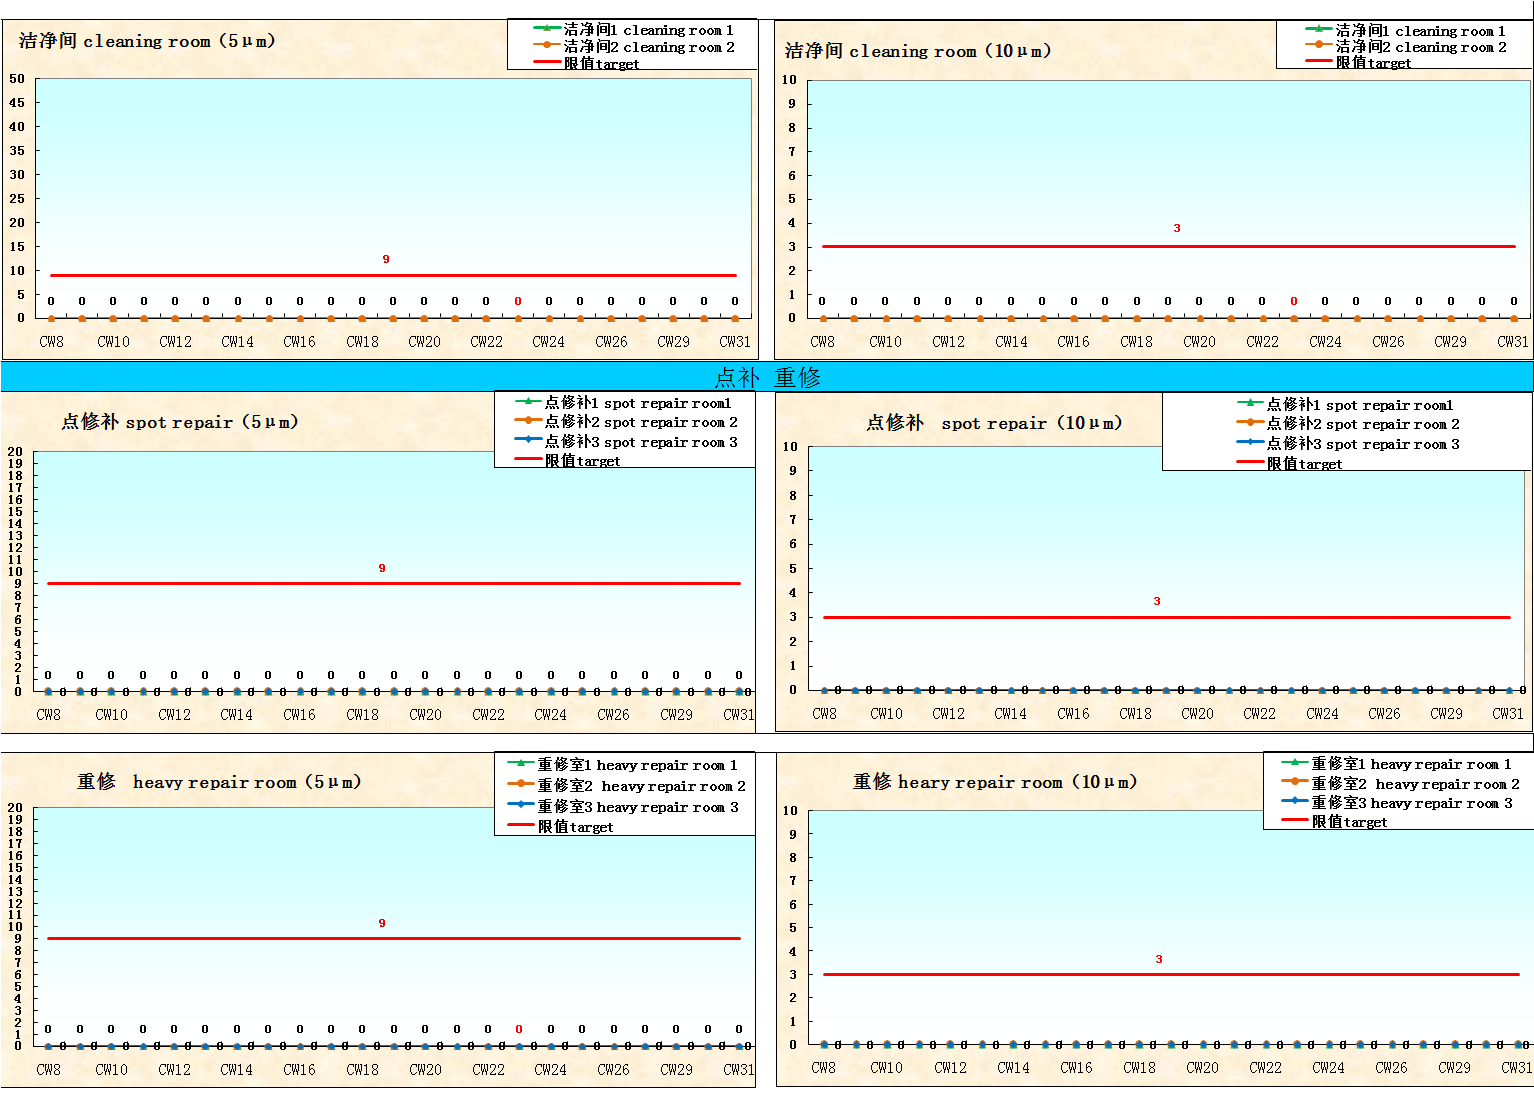This screenshot has width=1534, height=1095.
Task: Select the blue 点修补3 marker in the spot repair 5μm legend
Action: [x=528, y=440]
